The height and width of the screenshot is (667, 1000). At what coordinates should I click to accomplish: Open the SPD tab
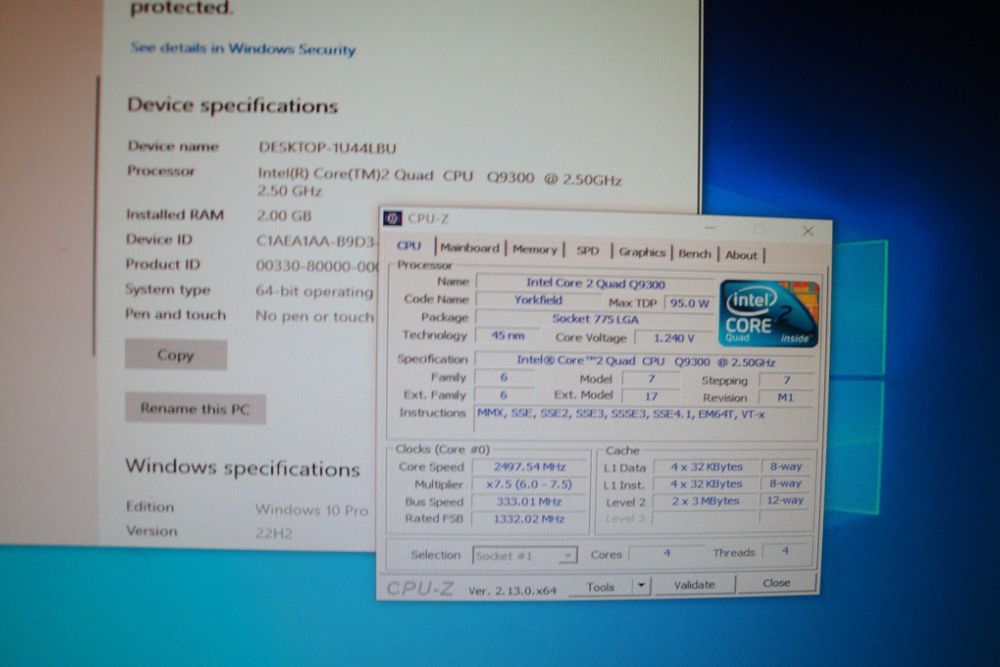[587, 251]
